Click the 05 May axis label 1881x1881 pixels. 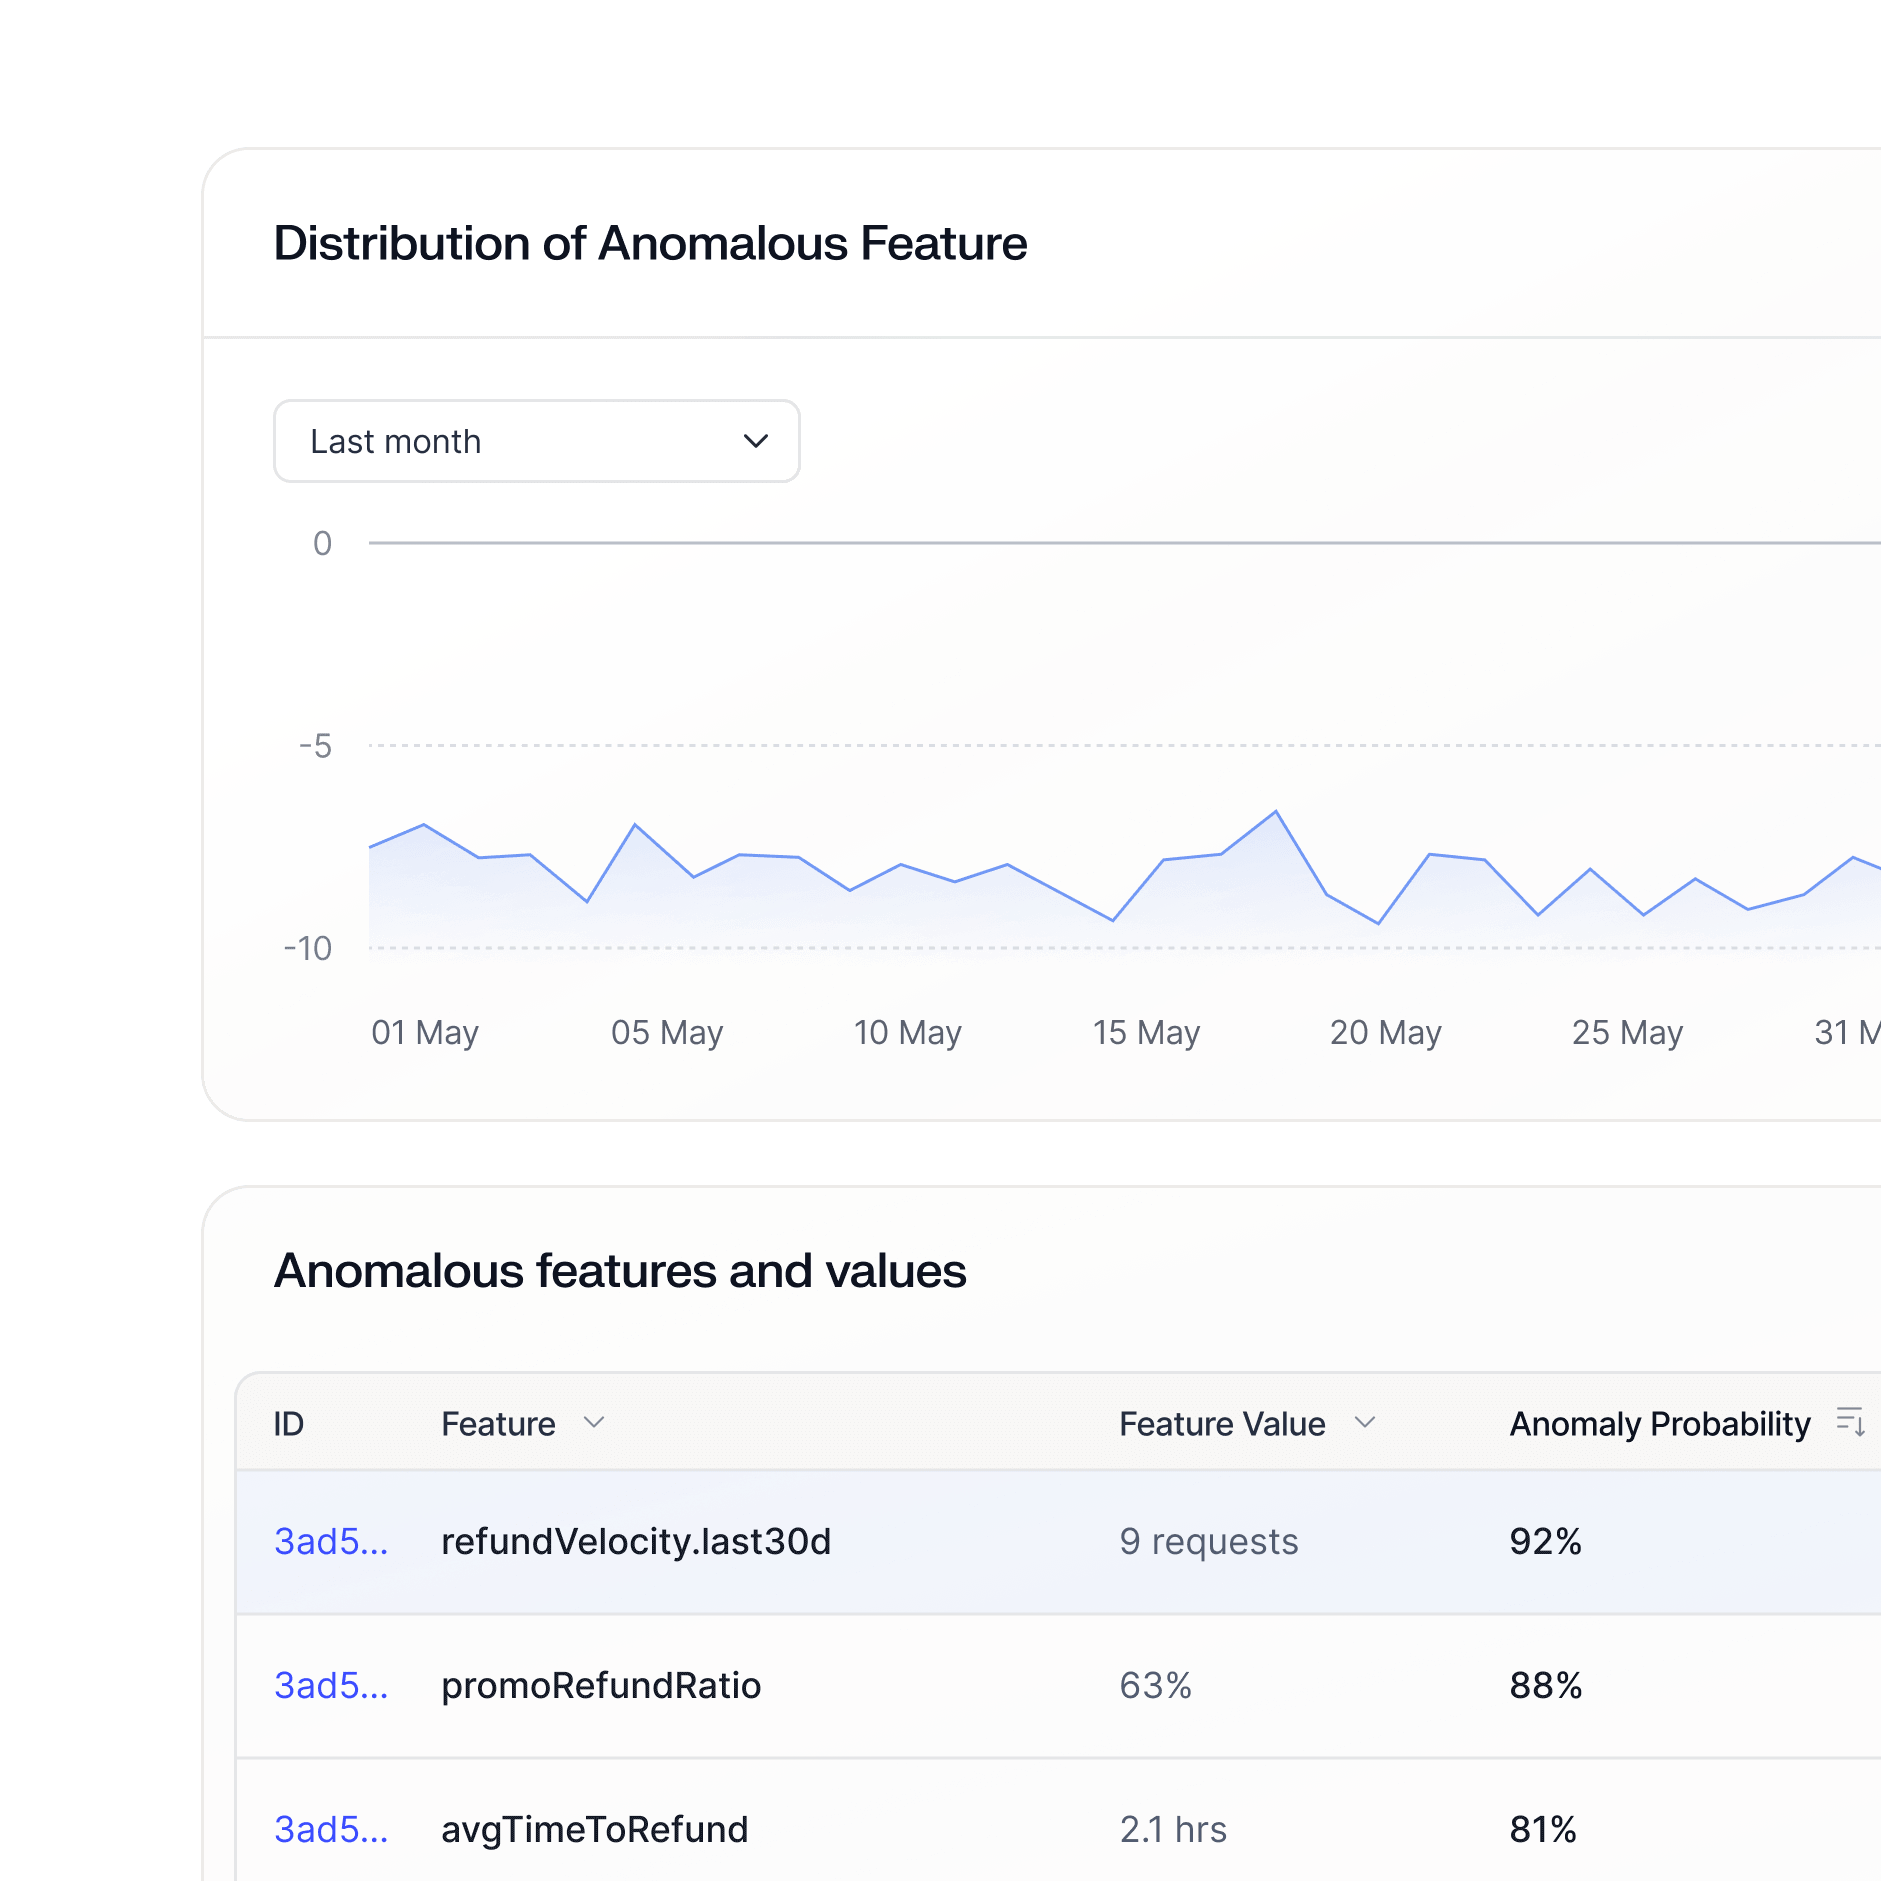point(667,1032)
